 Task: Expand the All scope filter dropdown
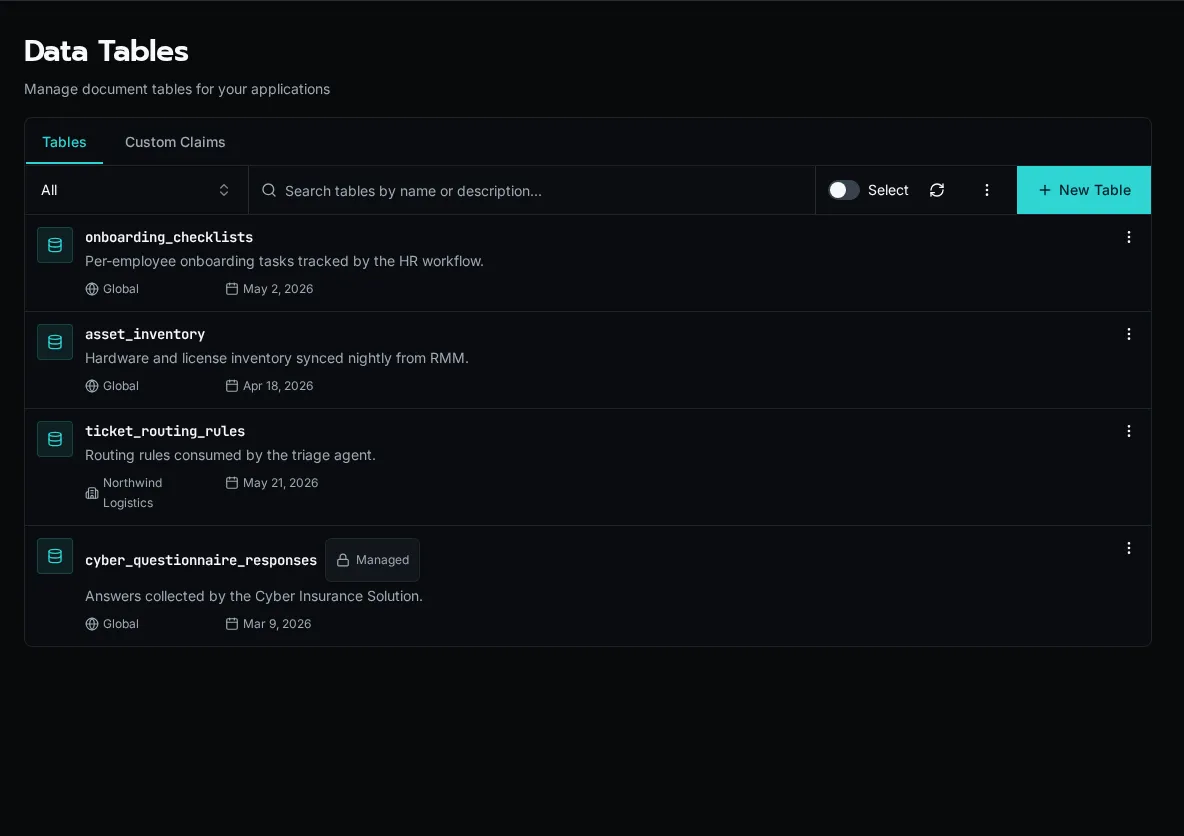coord(137,190)
